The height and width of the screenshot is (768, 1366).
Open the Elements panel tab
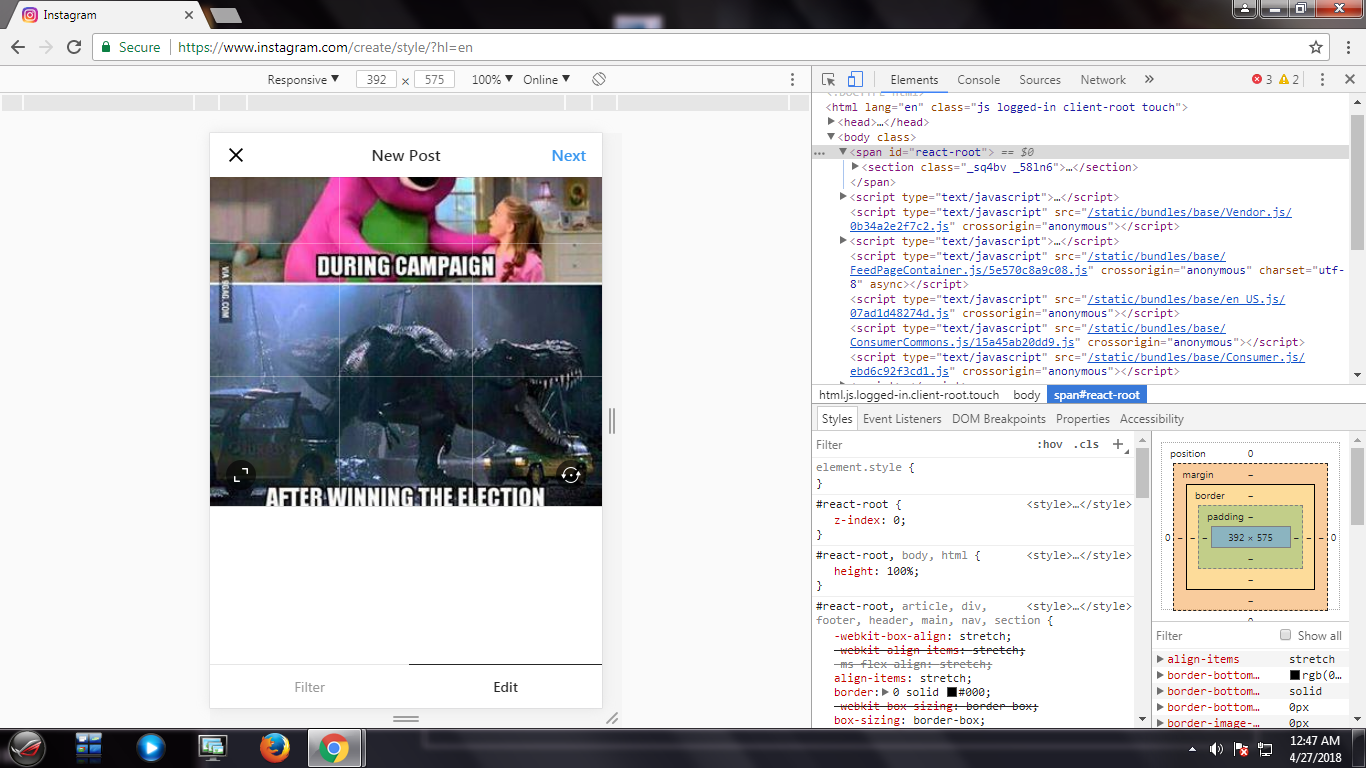tap(914, 80)
